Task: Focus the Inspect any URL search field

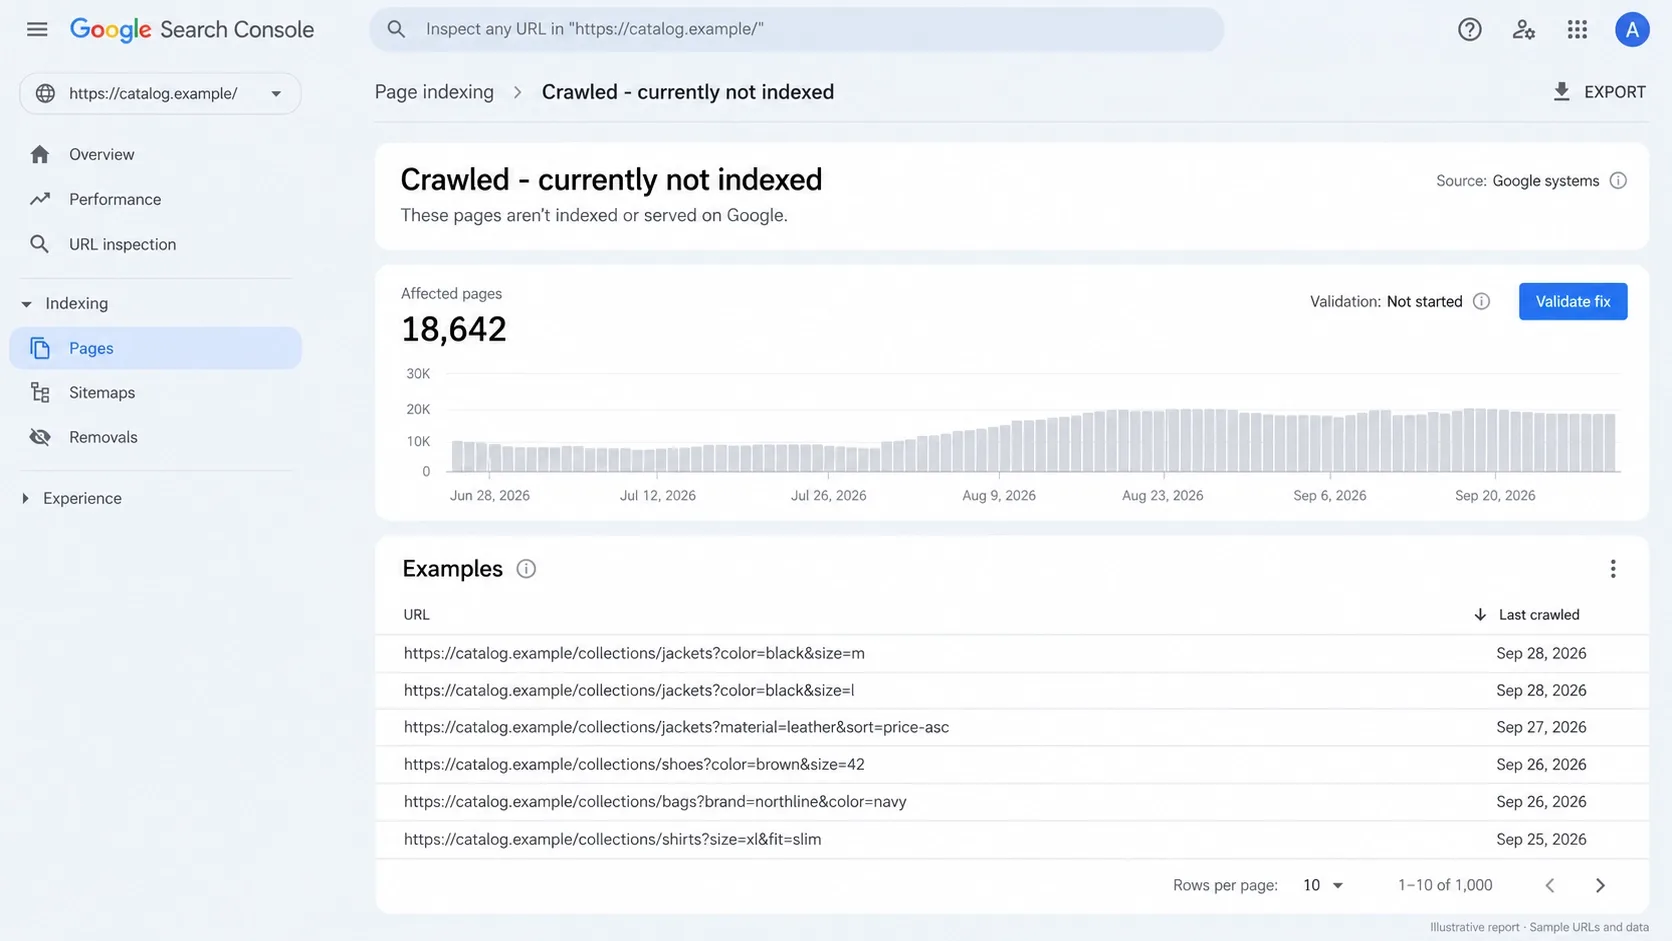Action: click(x=796, y=29)
